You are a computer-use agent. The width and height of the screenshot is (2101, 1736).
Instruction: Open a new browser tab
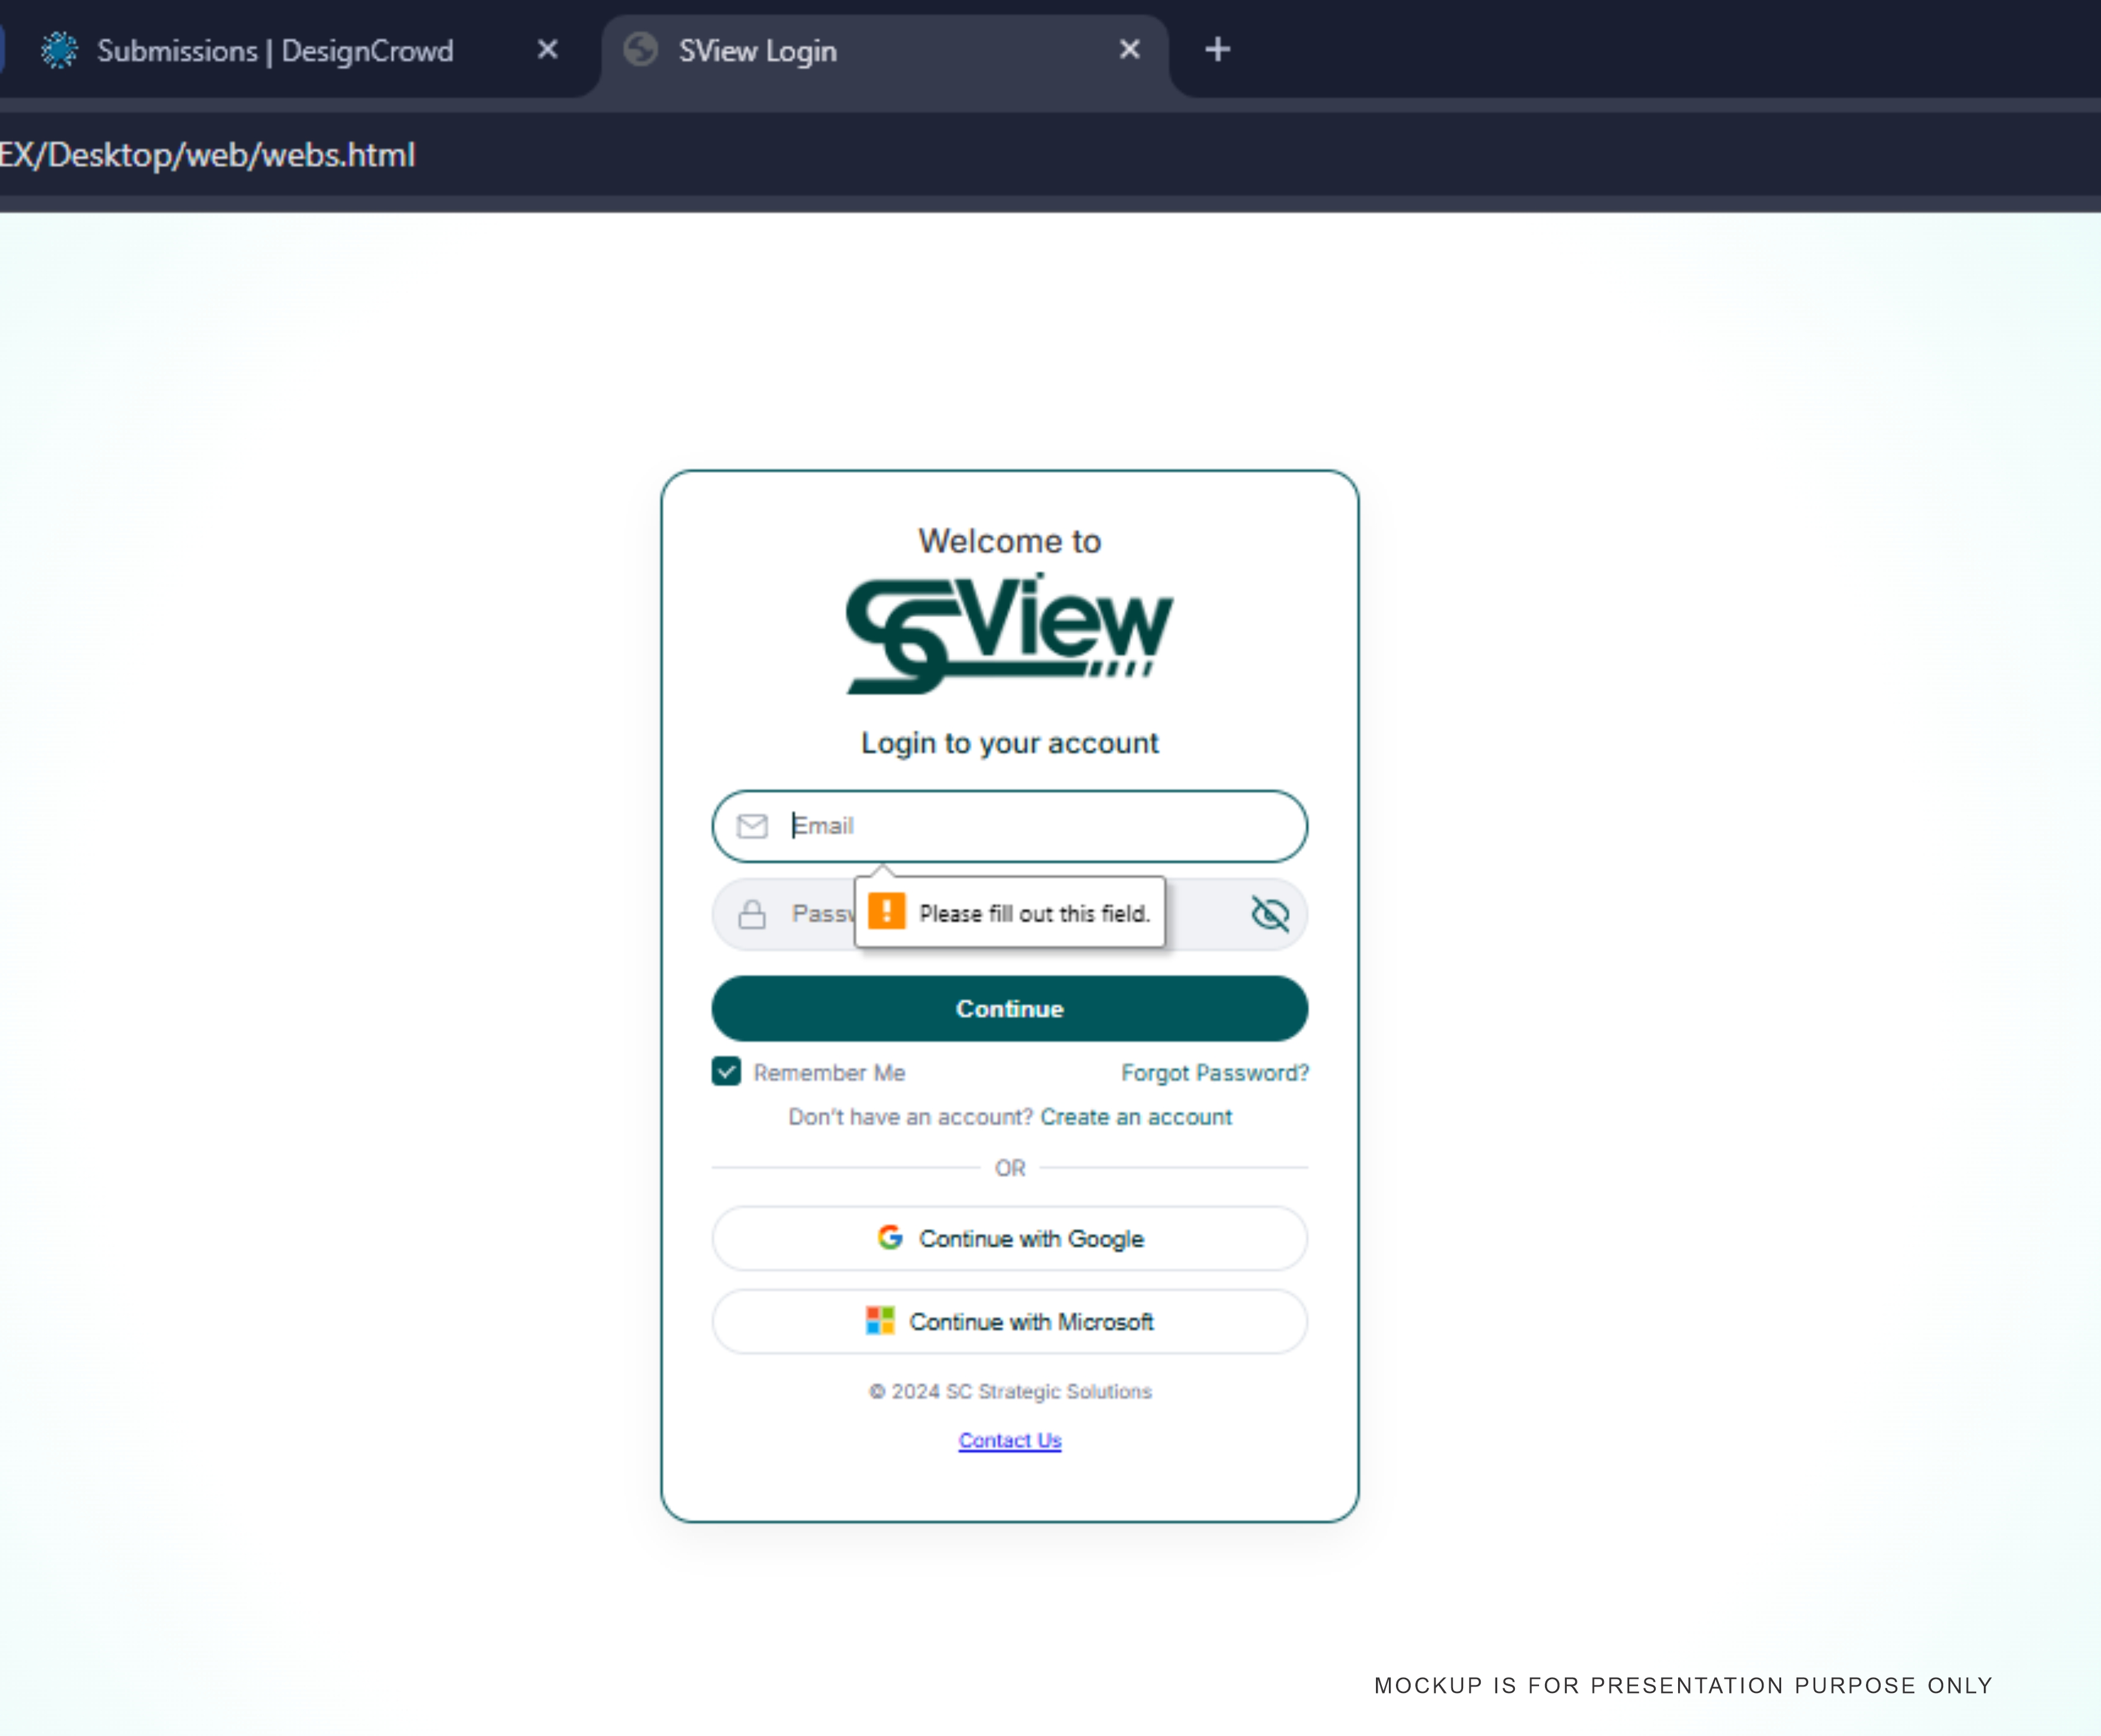[x=1217, y=50]
